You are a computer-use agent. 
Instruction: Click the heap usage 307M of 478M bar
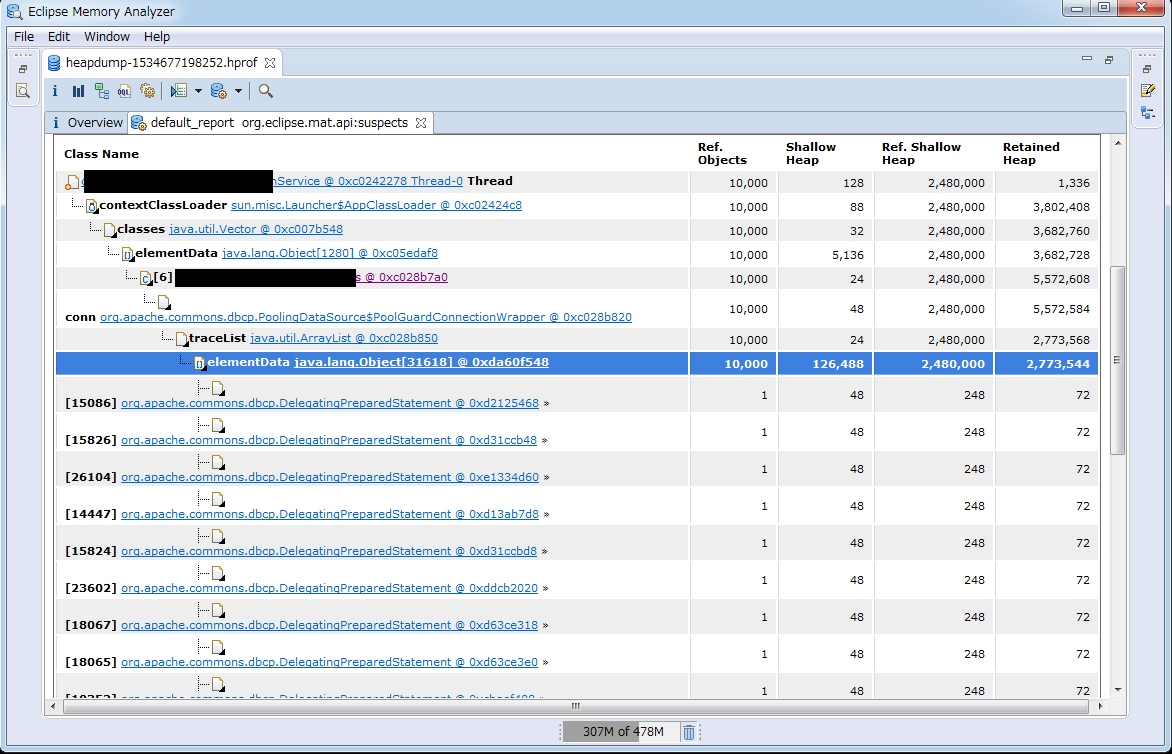[x=621, y=732]
